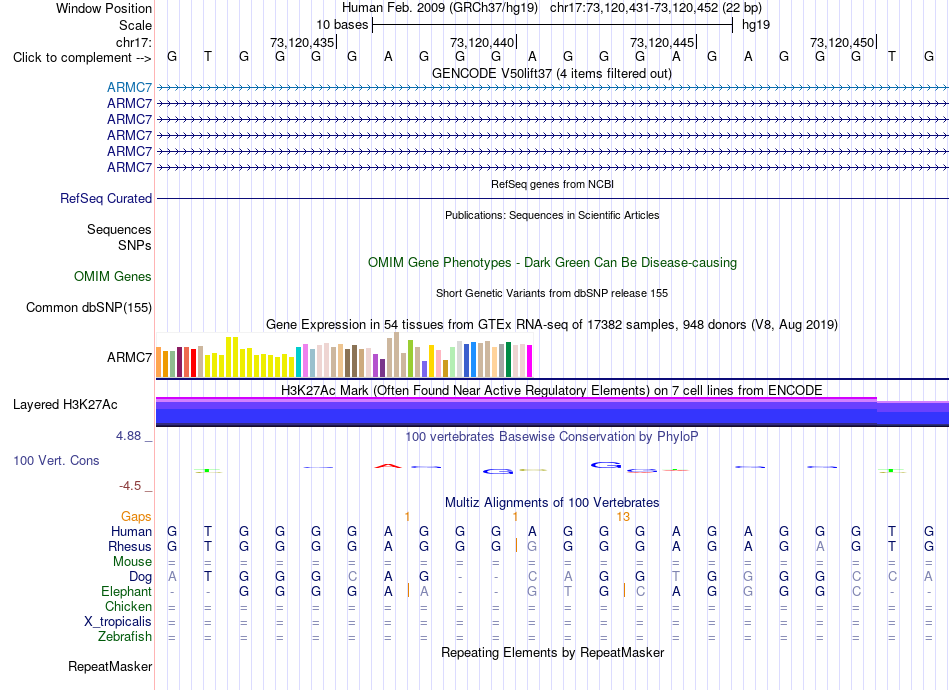Image resolution: width=950 pixels, height=690 pixels.
Task: Click the hg19 label beside the scale bar
Action: [756, 25]
